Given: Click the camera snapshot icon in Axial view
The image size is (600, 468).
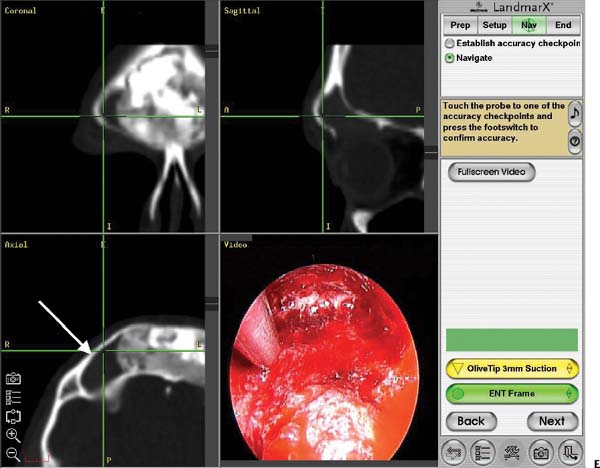Looking at the screenshot, I should (14, 378).
